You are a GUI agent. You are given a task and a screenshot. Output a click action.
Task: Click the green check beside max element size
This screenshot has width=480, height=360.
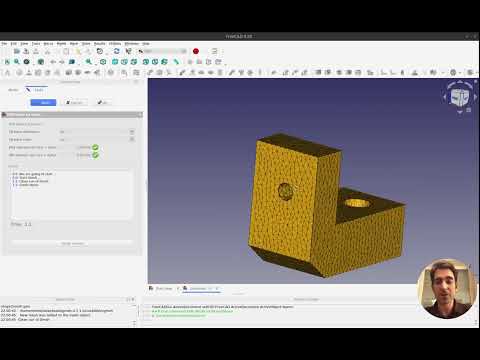95,147
